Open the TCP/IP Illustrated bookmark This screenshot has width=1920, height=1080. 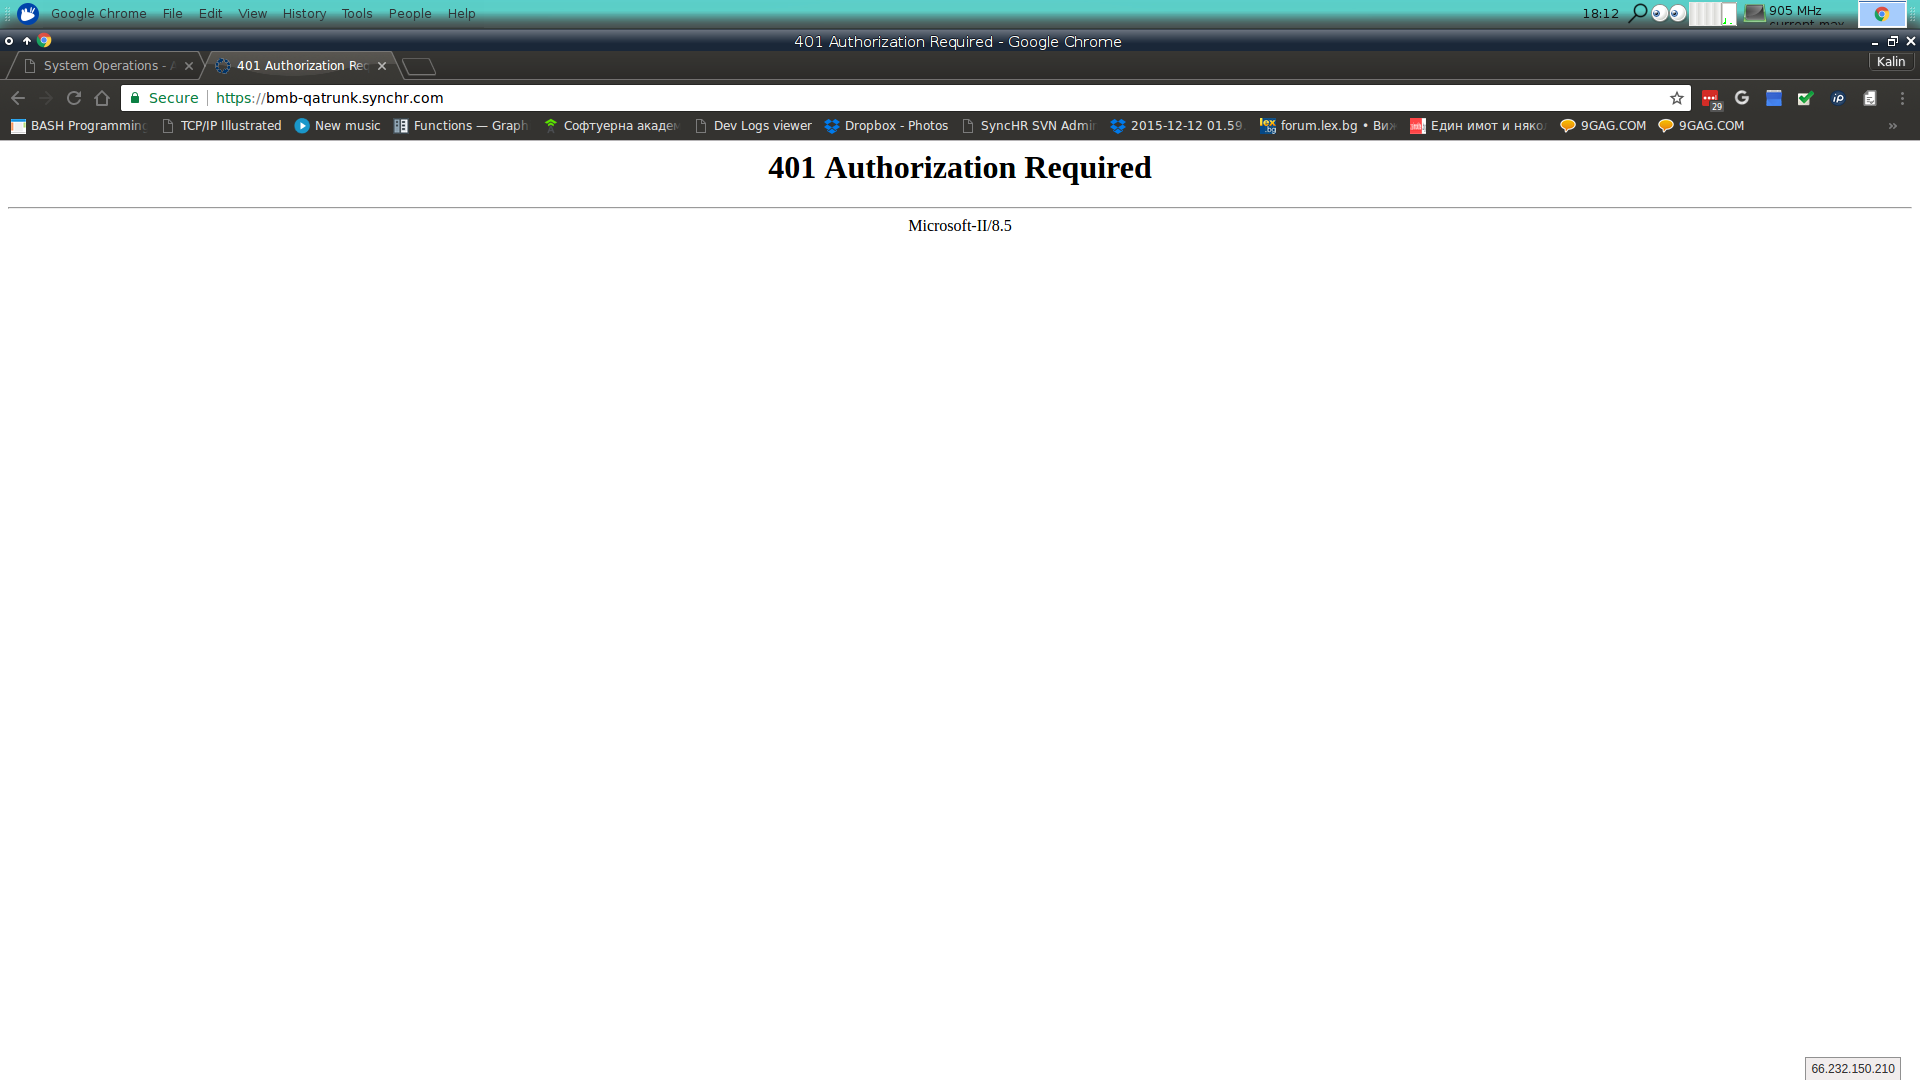click(222, 126)
